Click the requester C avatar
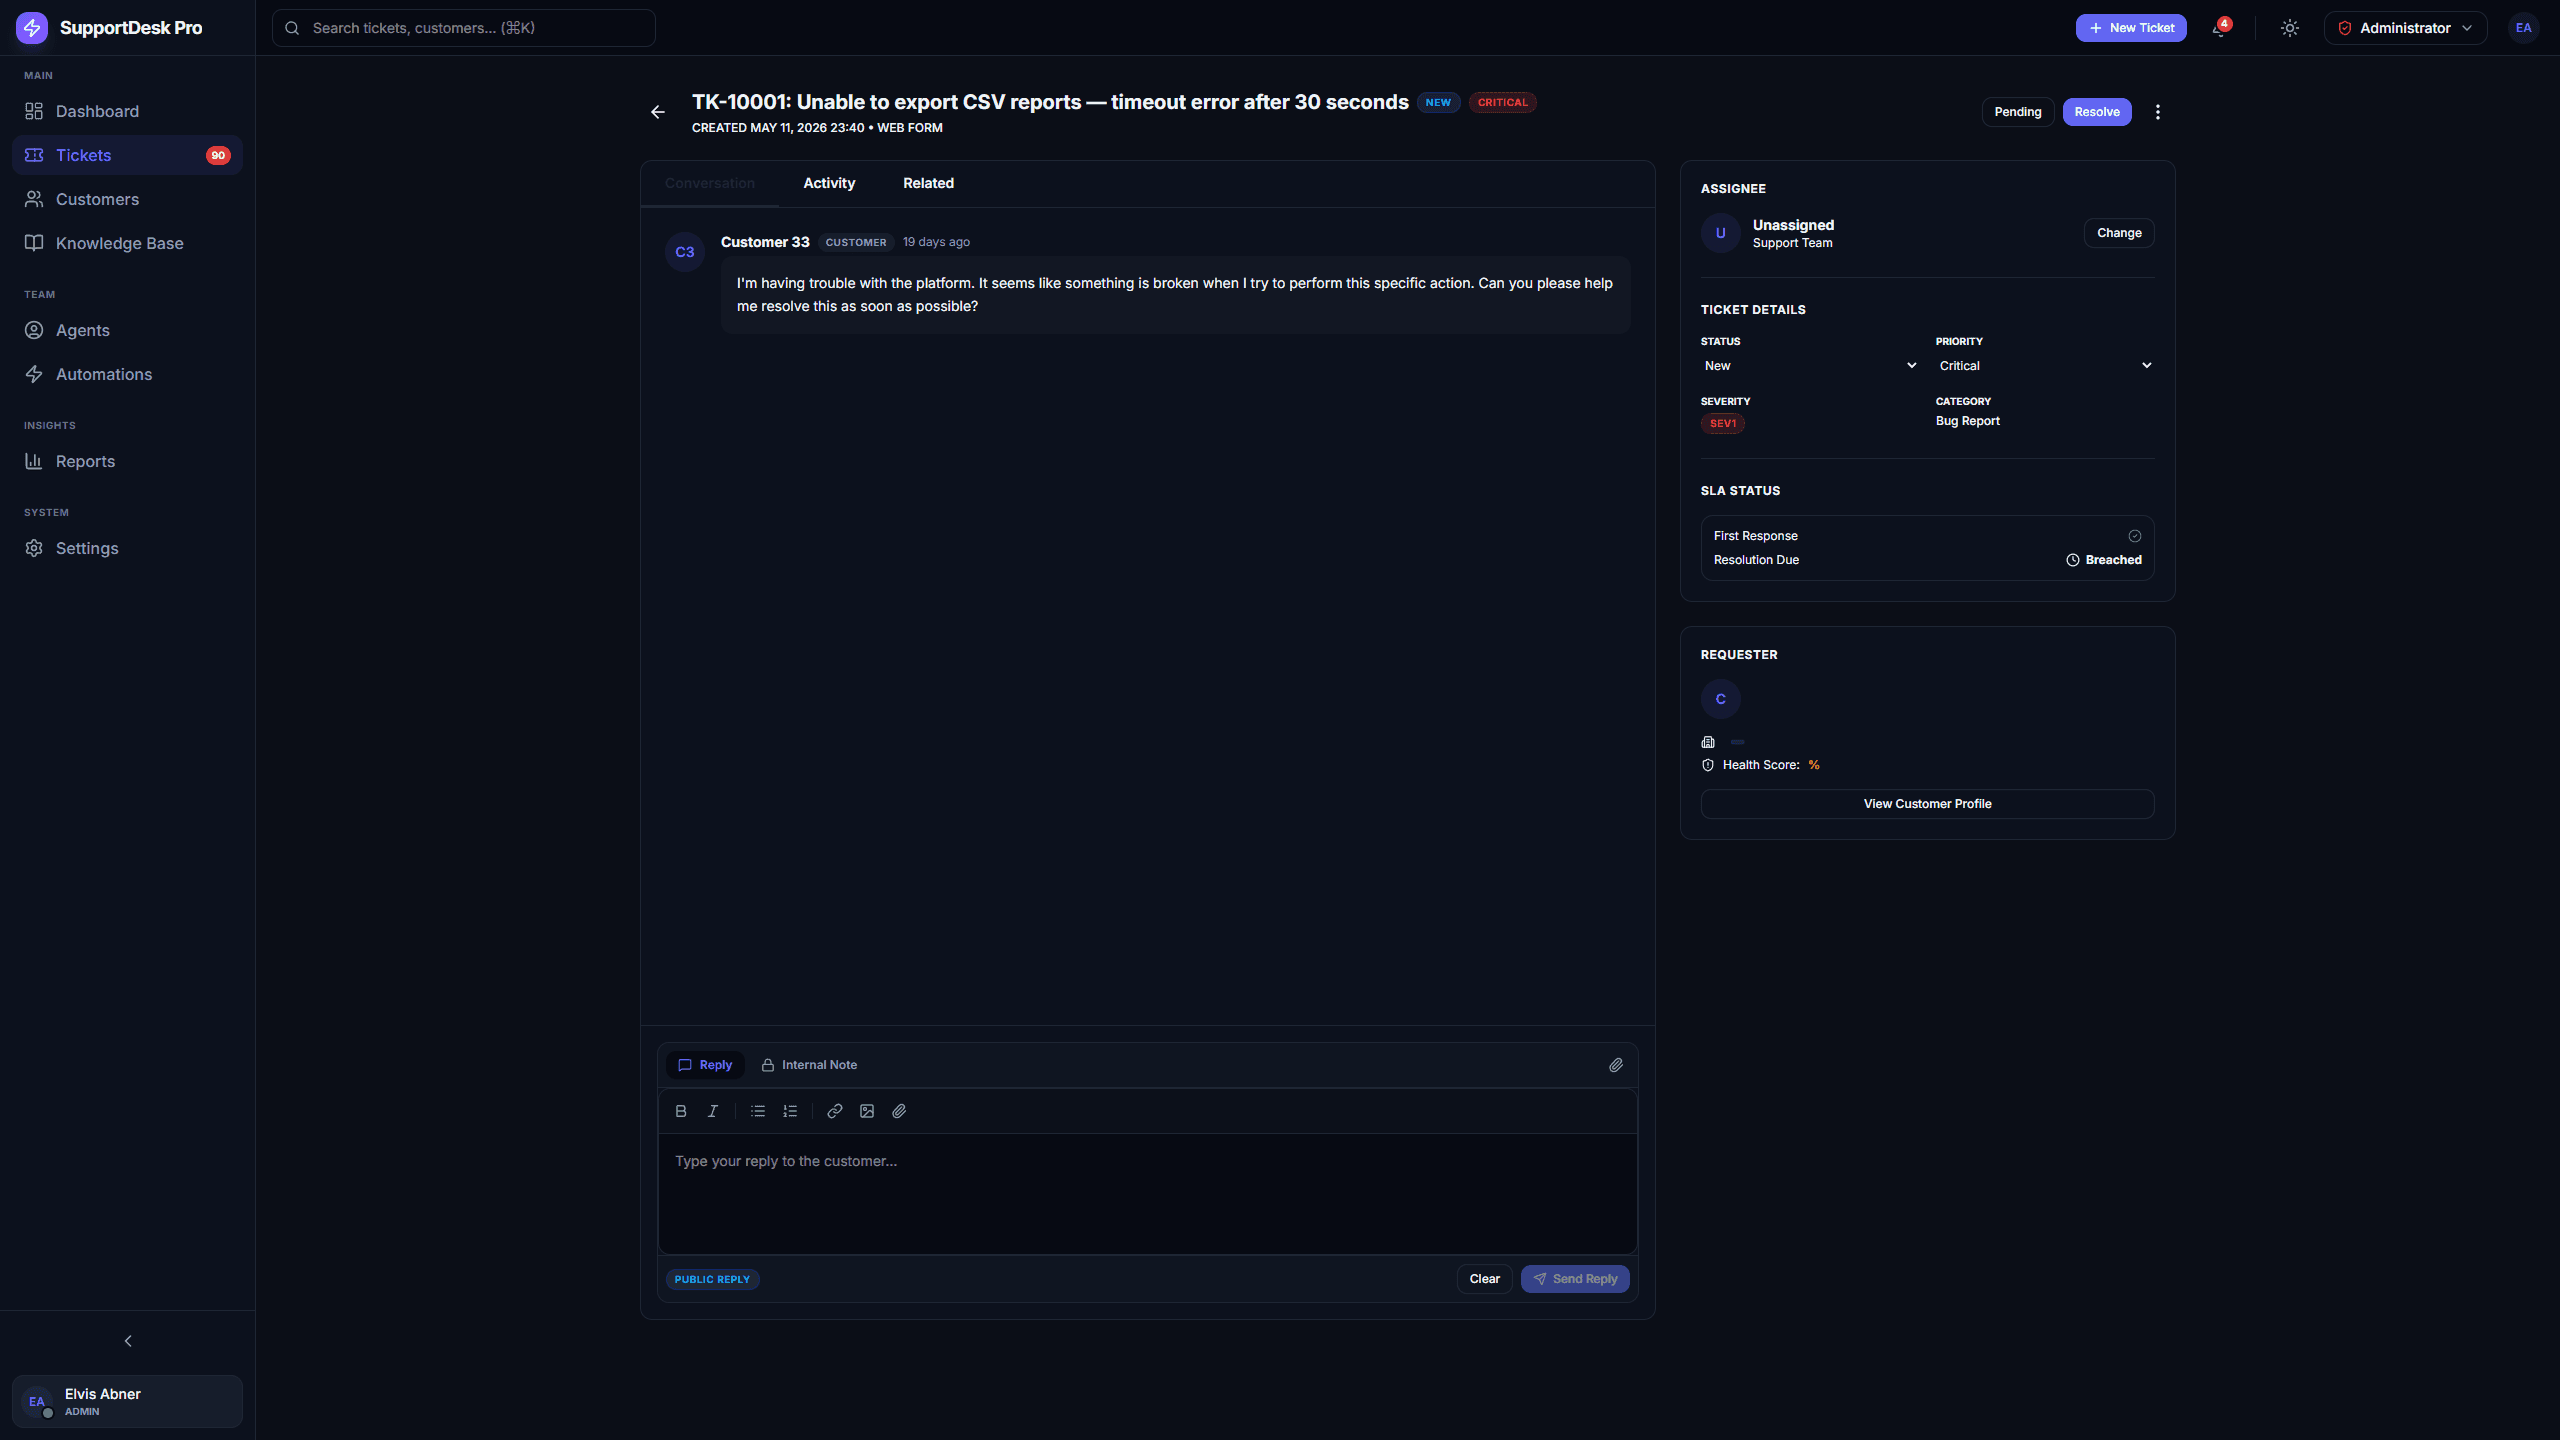This screenshot has width=2560, height=1440. coord(1721,699)
